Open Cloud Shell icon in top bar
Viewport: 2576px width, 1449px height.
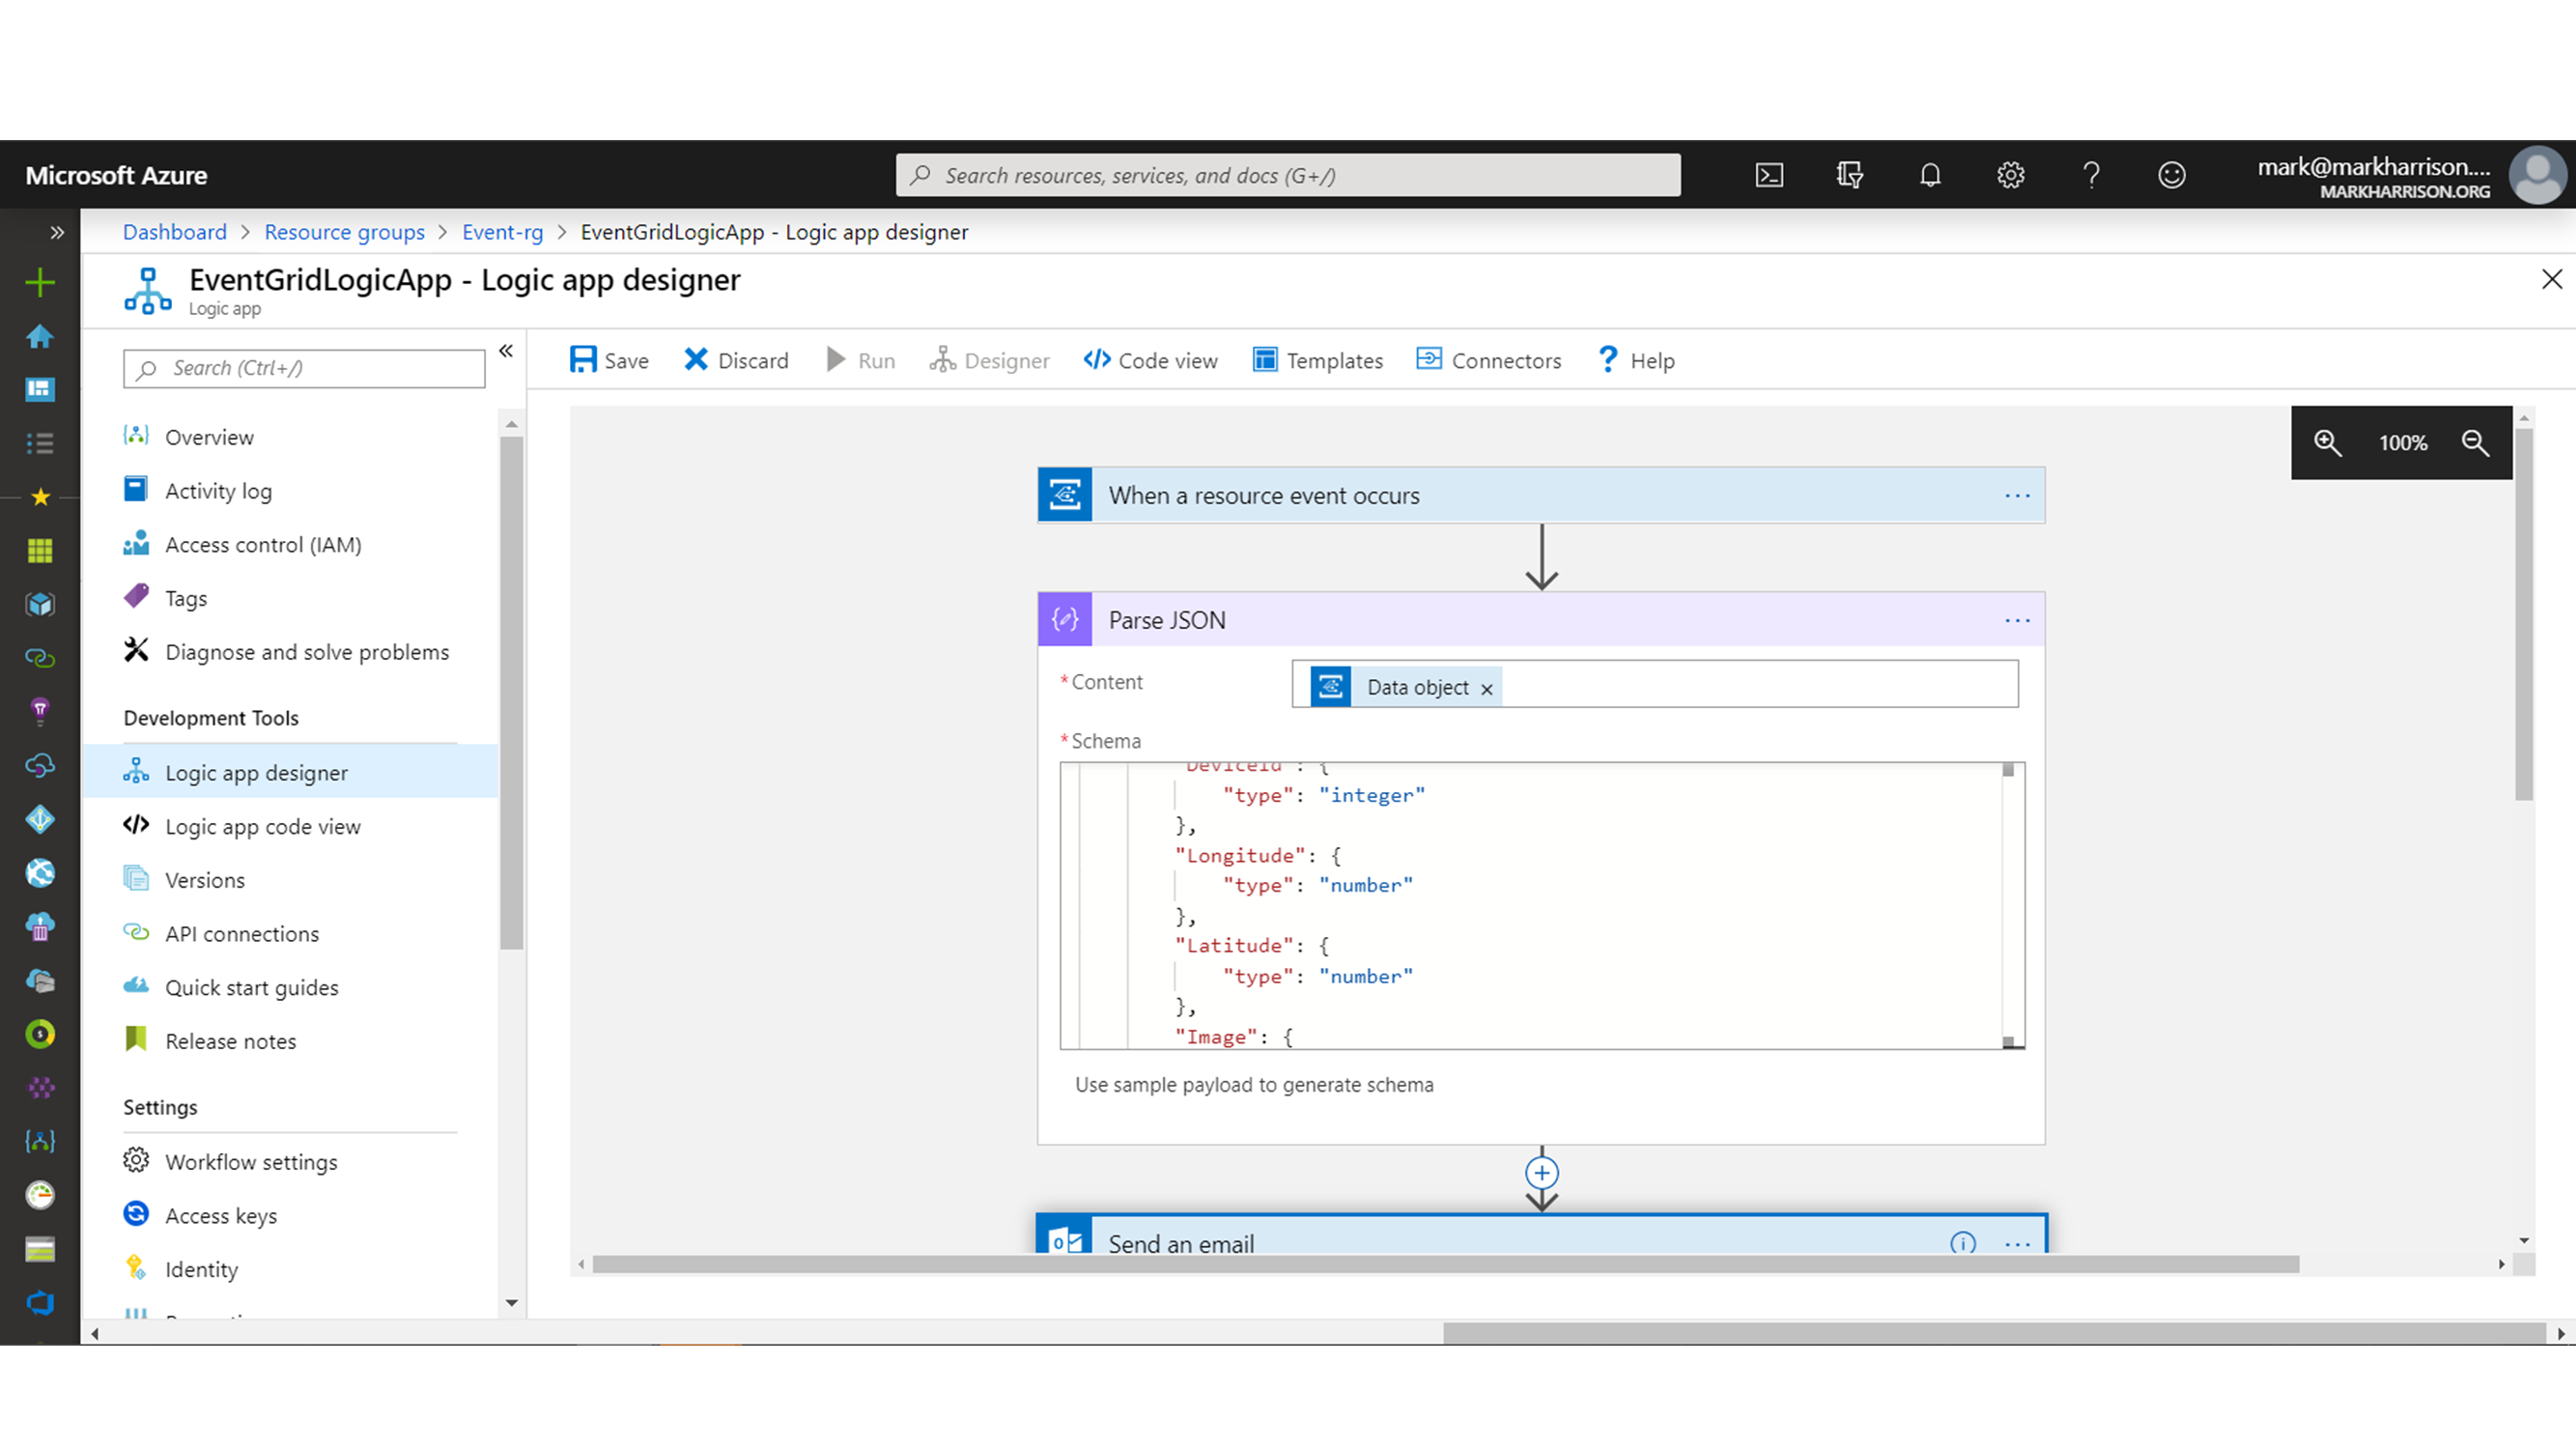pos(1769,175)
